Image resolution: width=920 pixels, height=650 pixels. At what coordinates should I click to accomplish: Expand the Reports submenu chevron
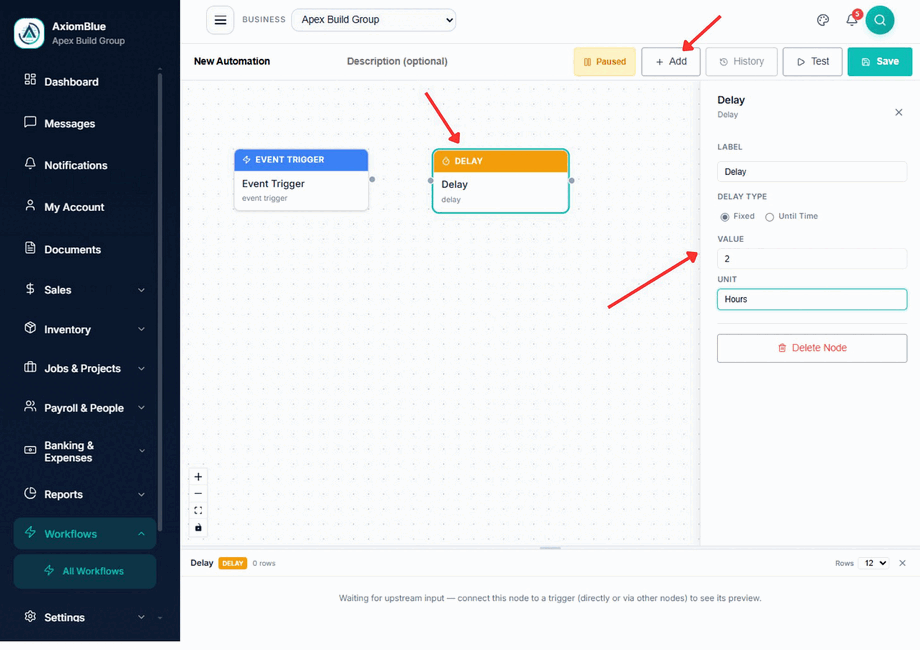point(141,495)
